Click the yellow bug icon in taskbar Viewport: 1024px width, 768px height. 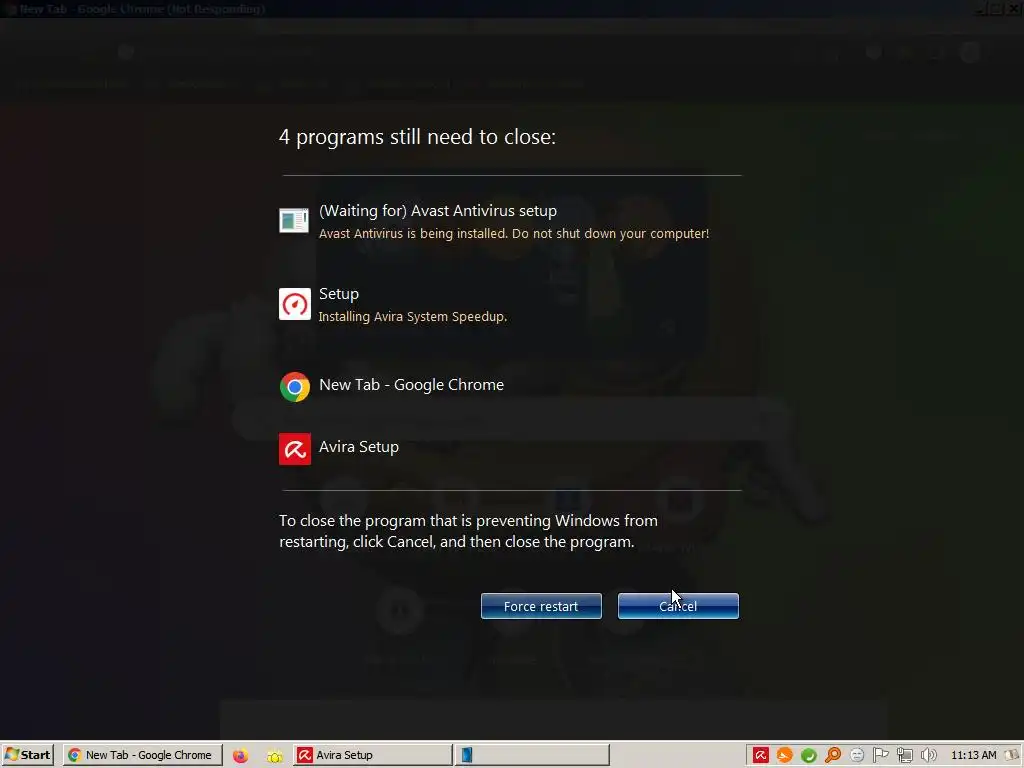click(x=274, y=756)
